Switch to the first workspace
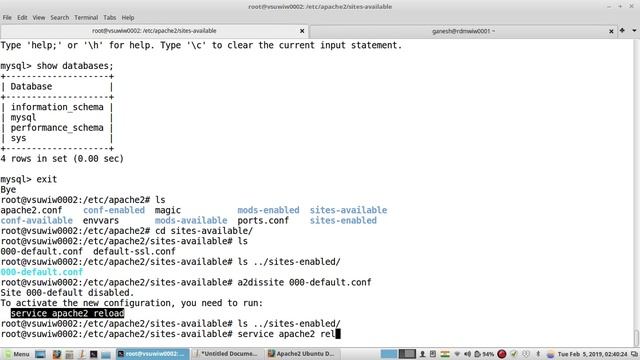 [389, 354]
